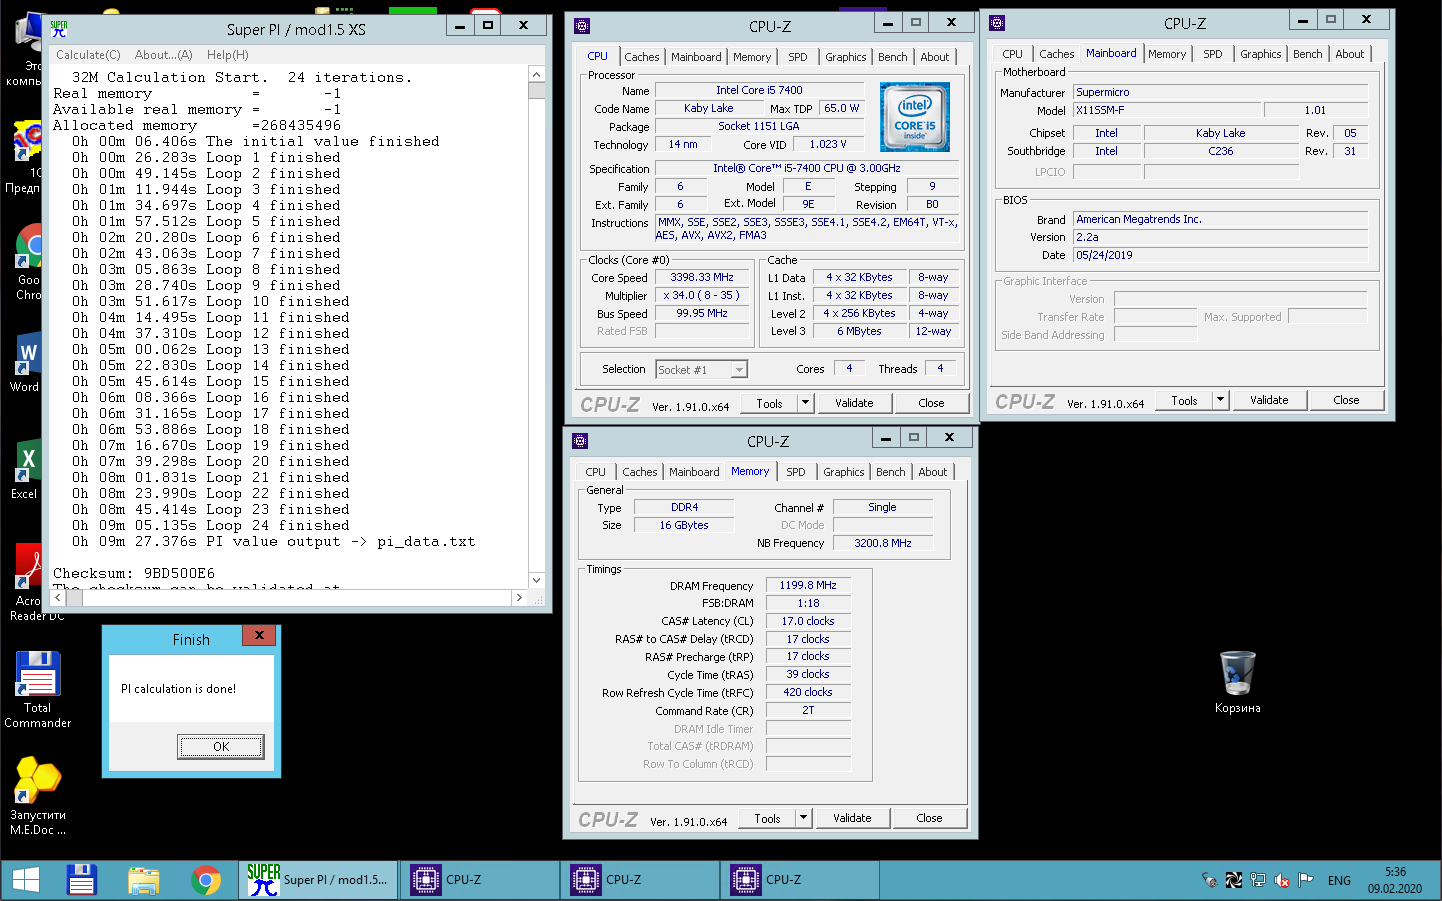Click OK in the Finish dialog
Viewport: 1442px width, 901px height.
(221, 746)
